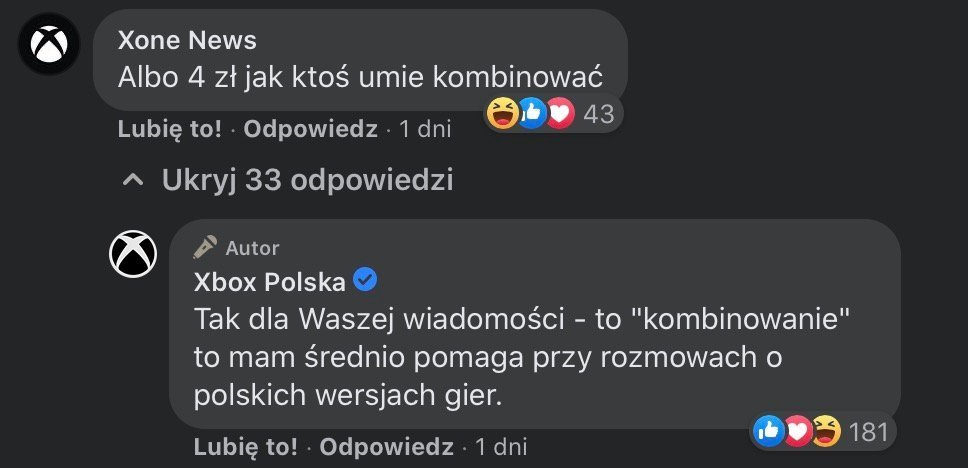Like the Xone News comment with "Lubię to!"
Image resolution: width=968 pixels, height=468 pixels.
pyautogui.click(x=169, y=129)
